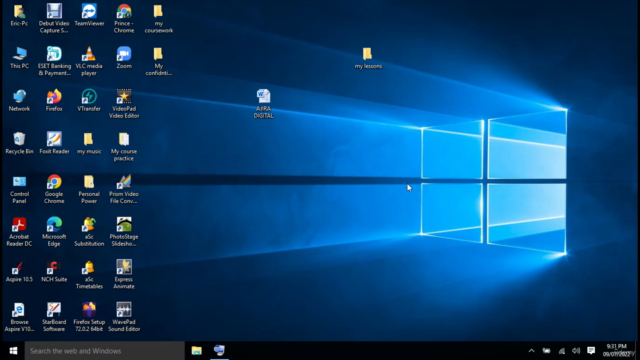Open aSc Timetables
This screenshot has width=640, height=360.
coord(89,275)
